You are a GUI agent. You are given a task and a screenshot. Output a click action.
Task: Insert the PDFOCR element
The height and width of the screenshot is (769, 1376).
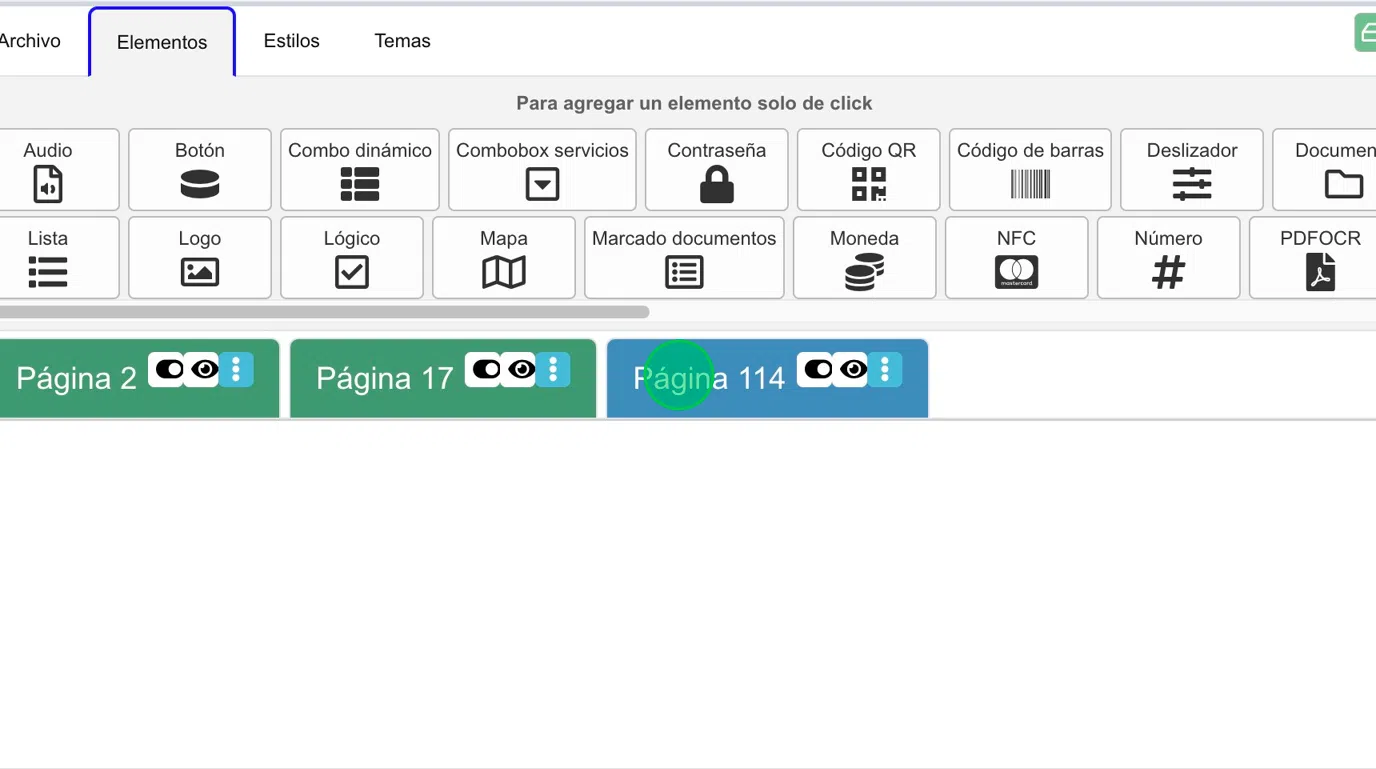point(1320,257)
